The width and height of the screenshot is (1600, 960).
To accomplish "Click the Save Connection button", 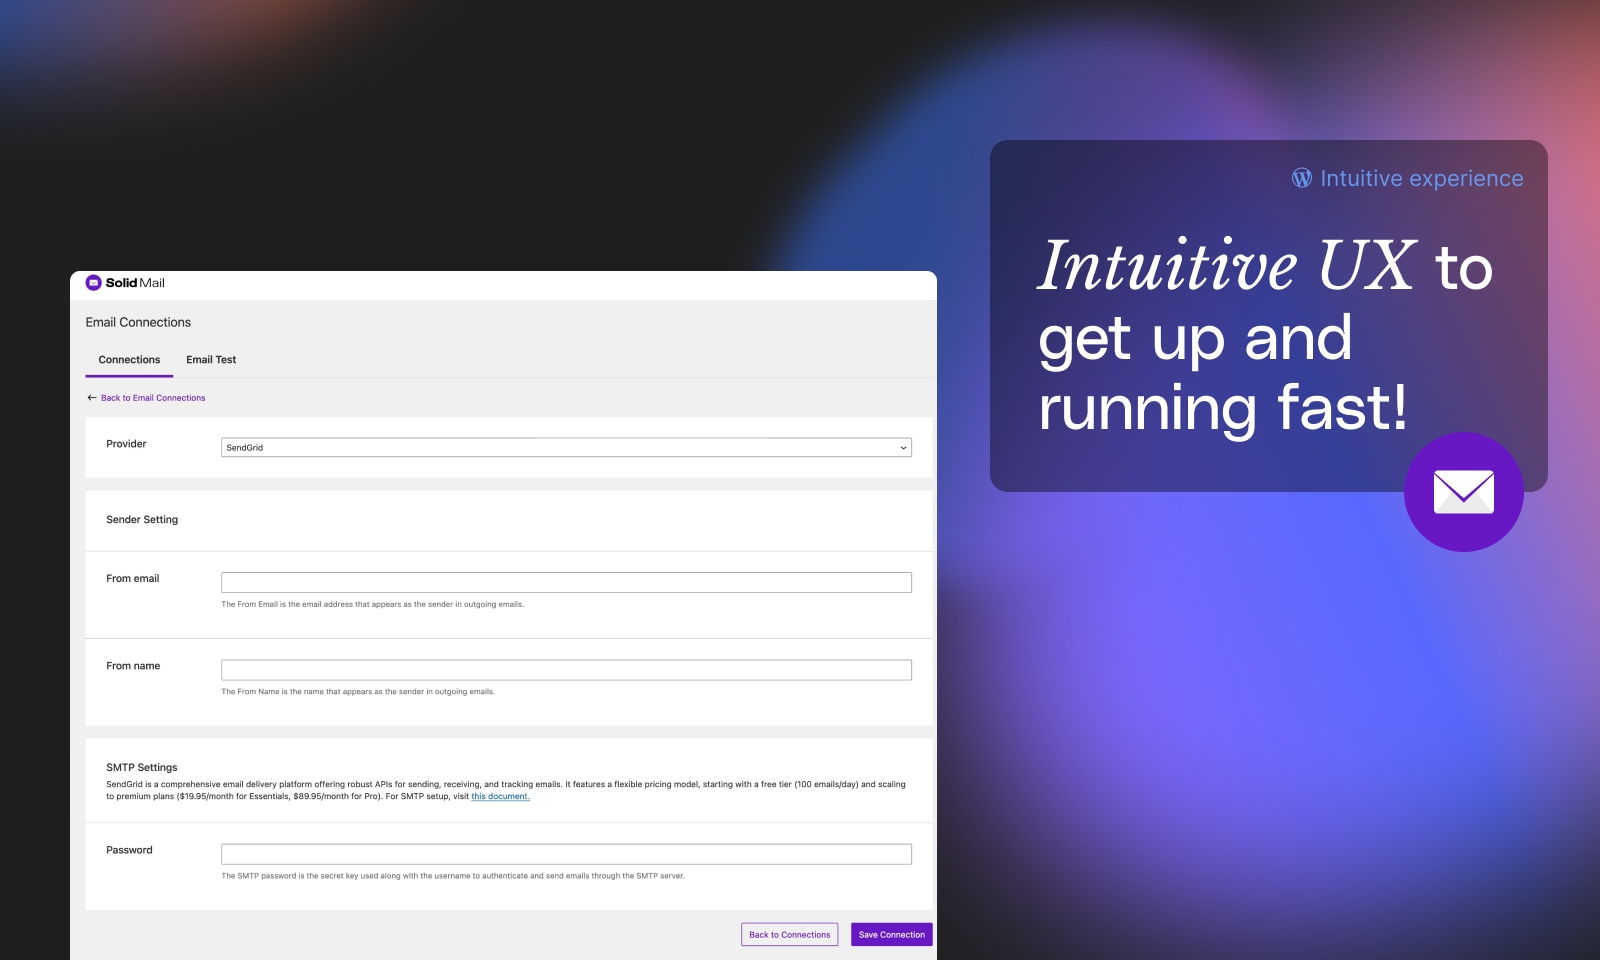I will (891, 935).
